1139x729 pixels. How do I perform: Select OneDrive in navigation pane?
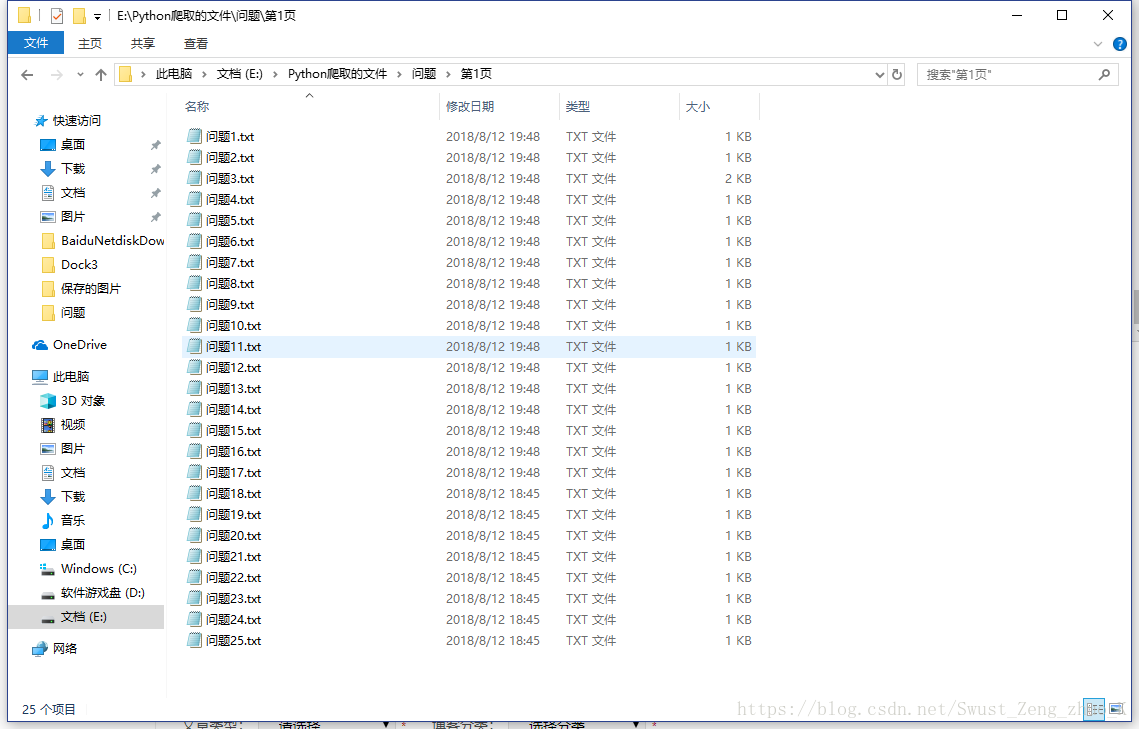click(x=79, y=345)
